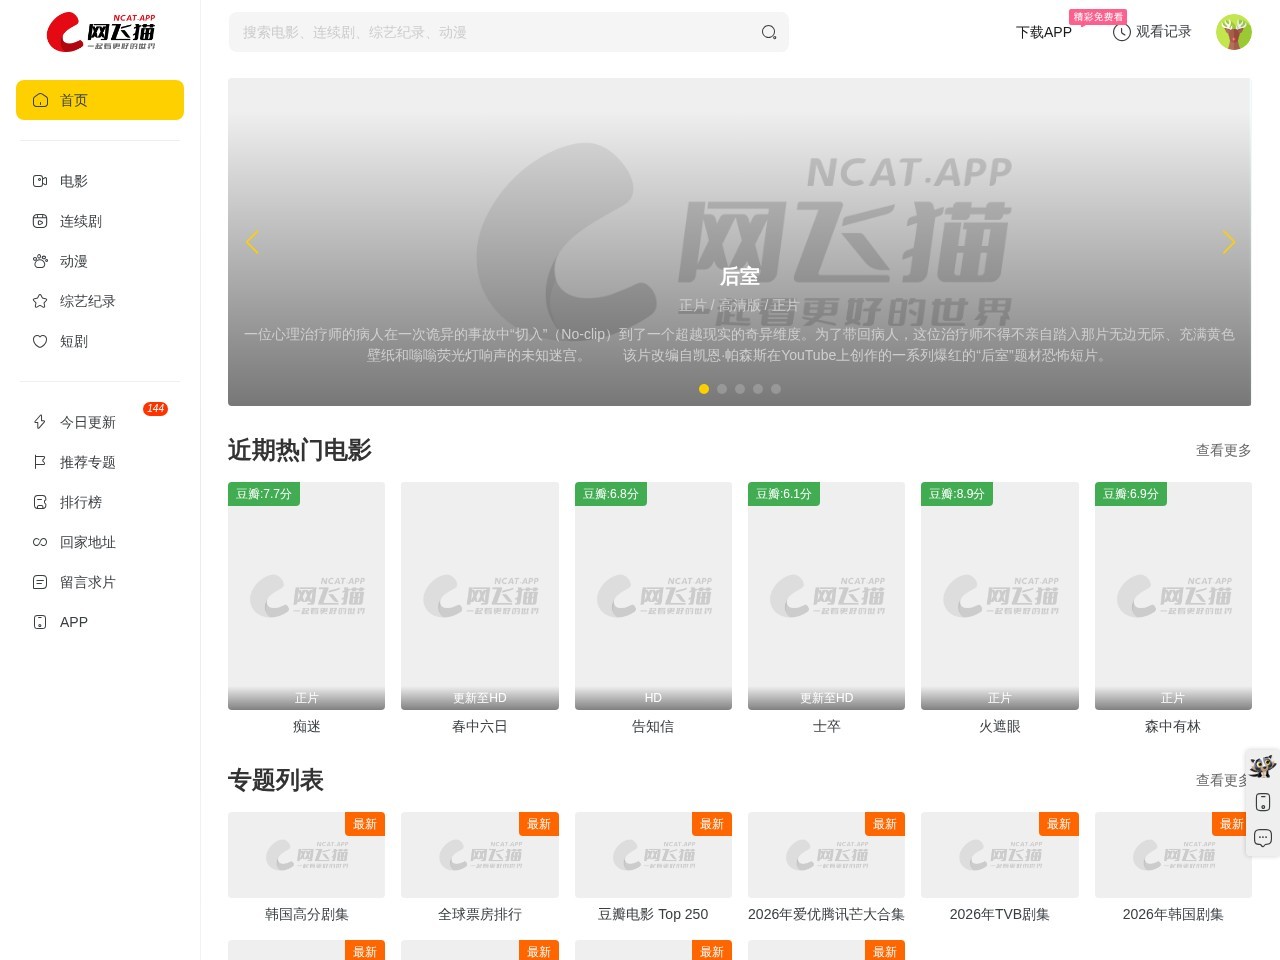Select the second carousel dot indicator
The width and height of the screenshot is (1280, 960).
pos(722,389)
